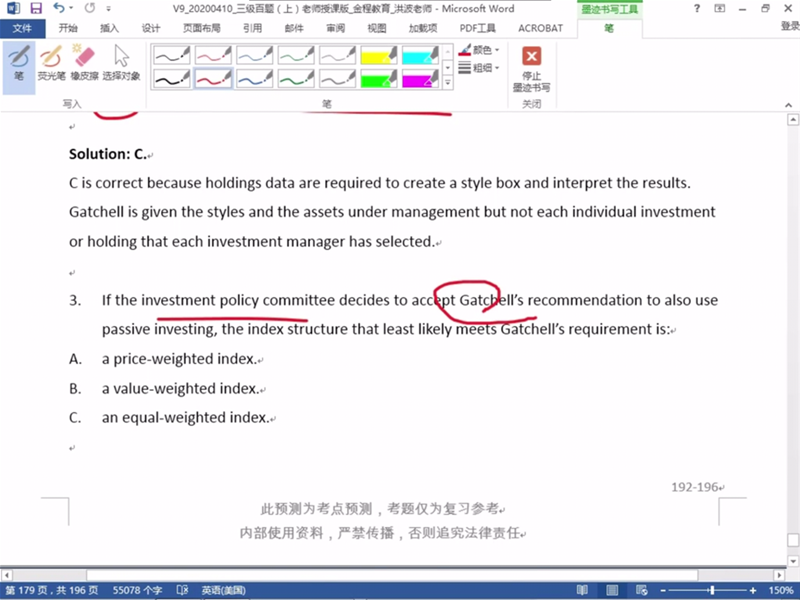Click the Select Objects (选择对象) tool
The image size is (800, 600).
point(121,62)
